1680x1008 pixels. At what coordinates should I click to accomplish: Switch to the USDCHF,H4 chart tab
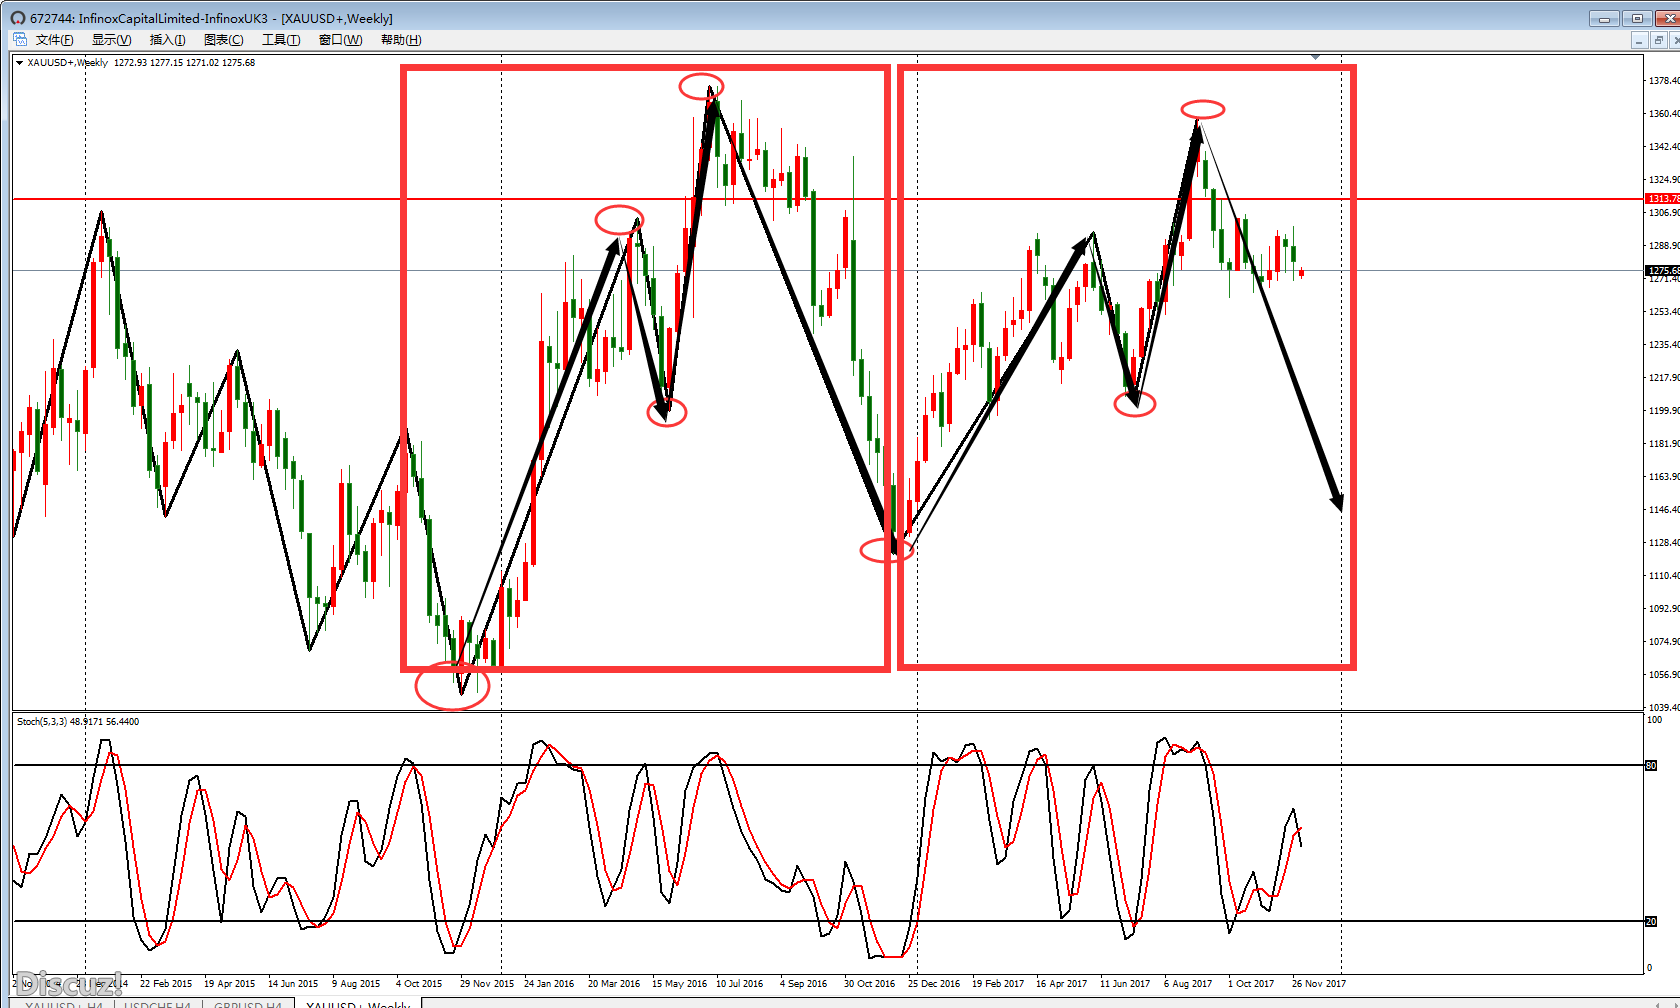[157, 1004]
